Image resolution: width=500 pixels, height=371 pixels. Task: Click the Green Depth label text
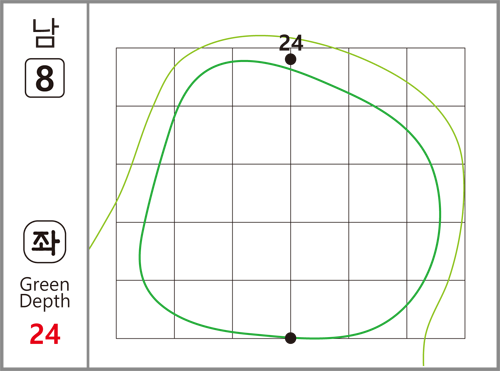(45, 293)
